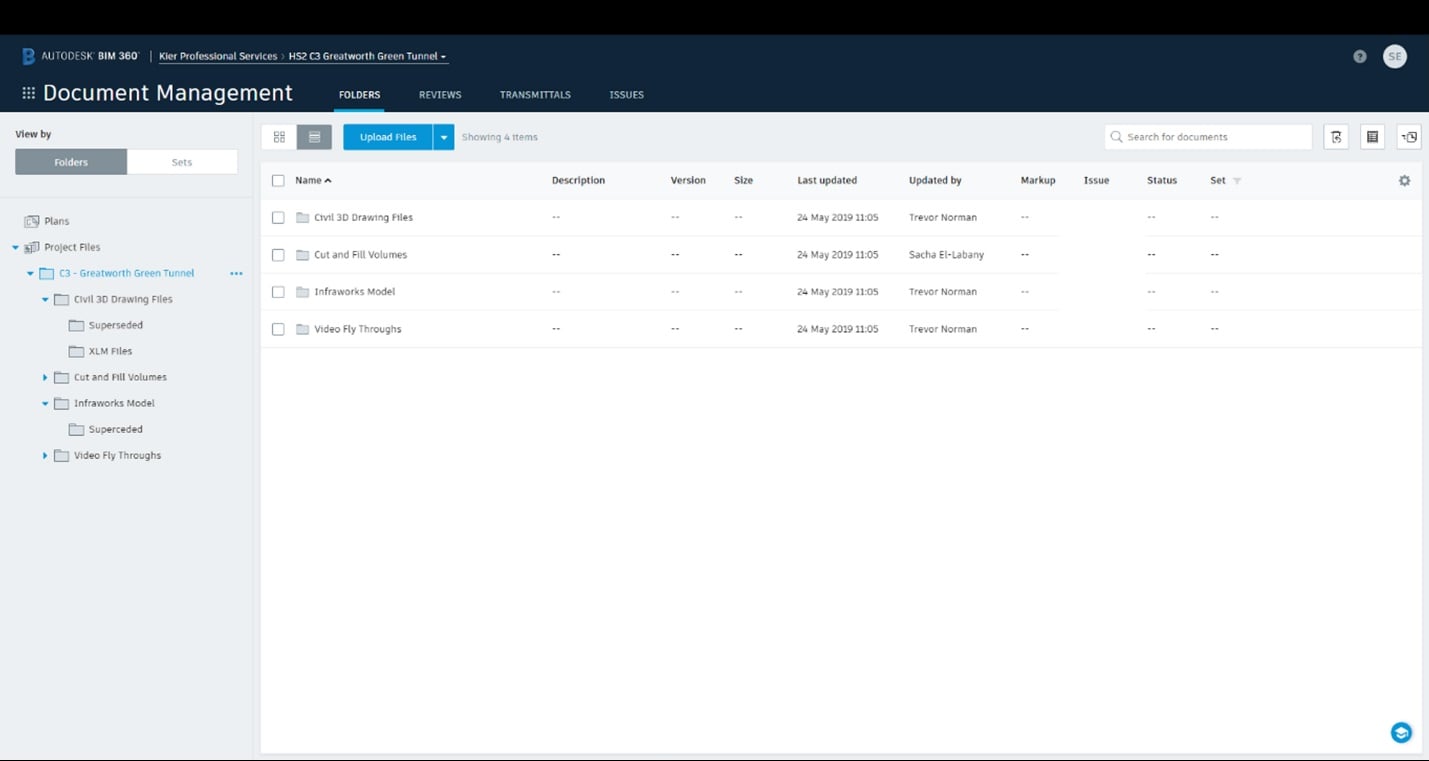Open more options for C3 - Greatworth Green Tunnel
1429x761 pixels.
[236, 273]
